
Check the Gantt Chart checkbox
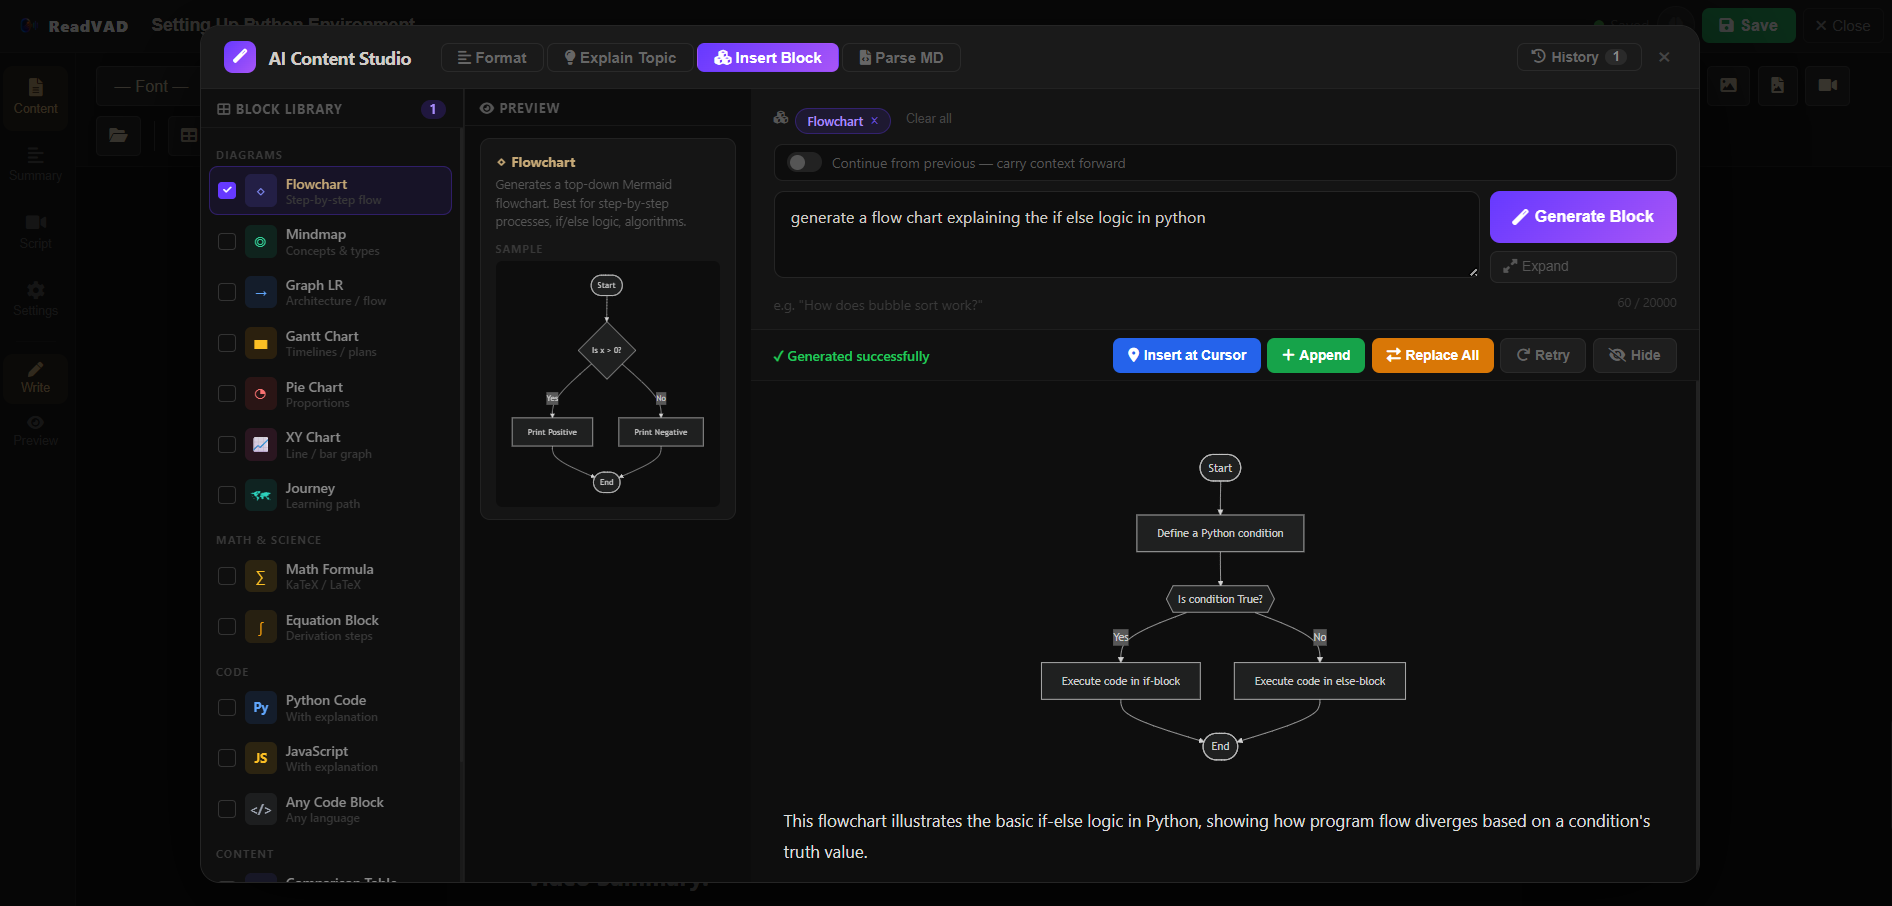click(227, 343)
